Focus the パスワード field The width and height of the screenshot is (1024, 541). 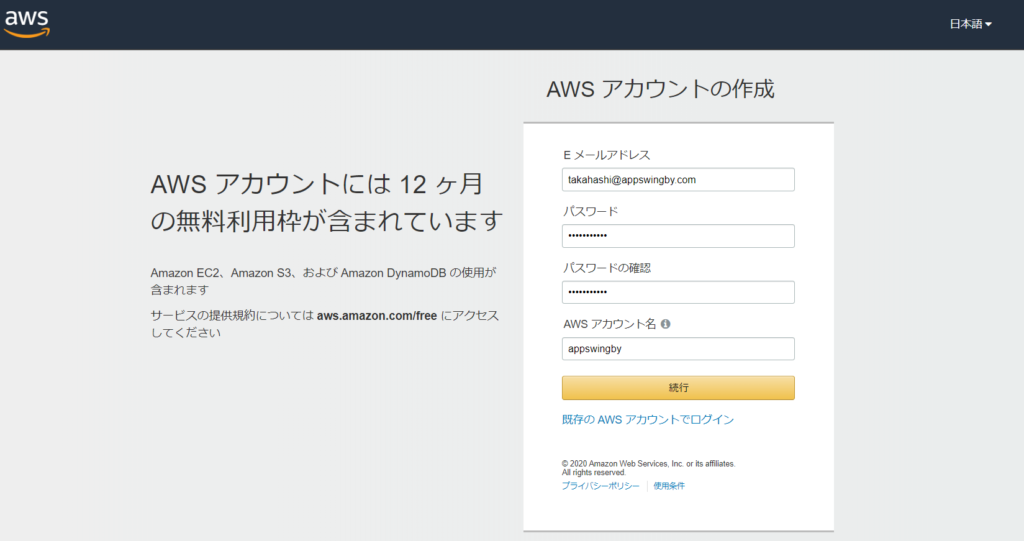tap(678, 236)
